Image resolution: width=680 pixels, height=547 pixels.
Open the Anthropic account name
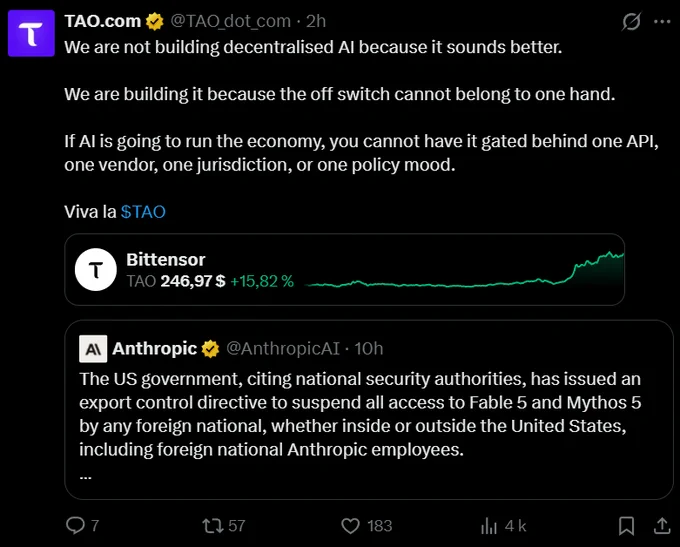154,348
